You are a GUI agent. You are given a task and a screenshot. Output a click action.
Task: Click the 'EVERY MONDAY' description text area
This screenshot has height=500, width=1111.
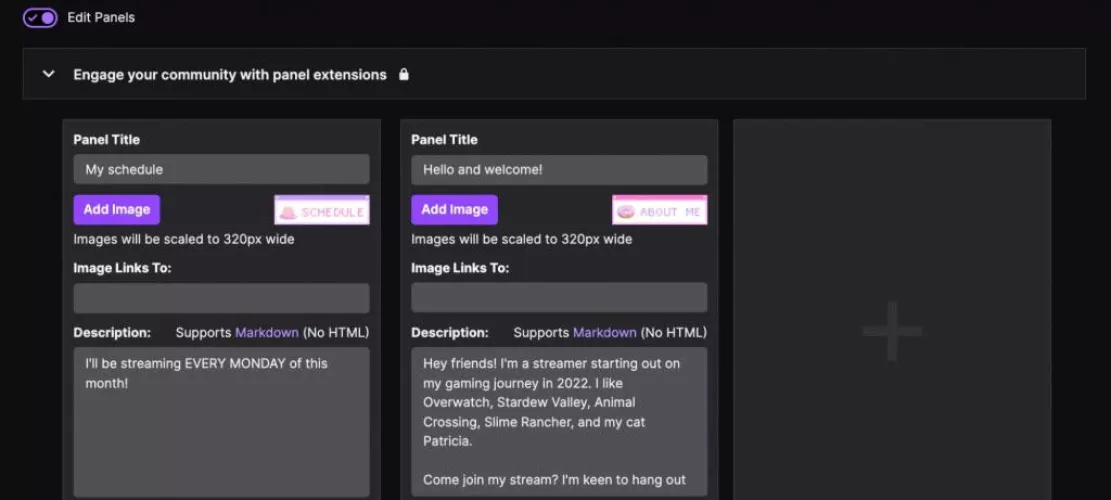click(221, 420)
